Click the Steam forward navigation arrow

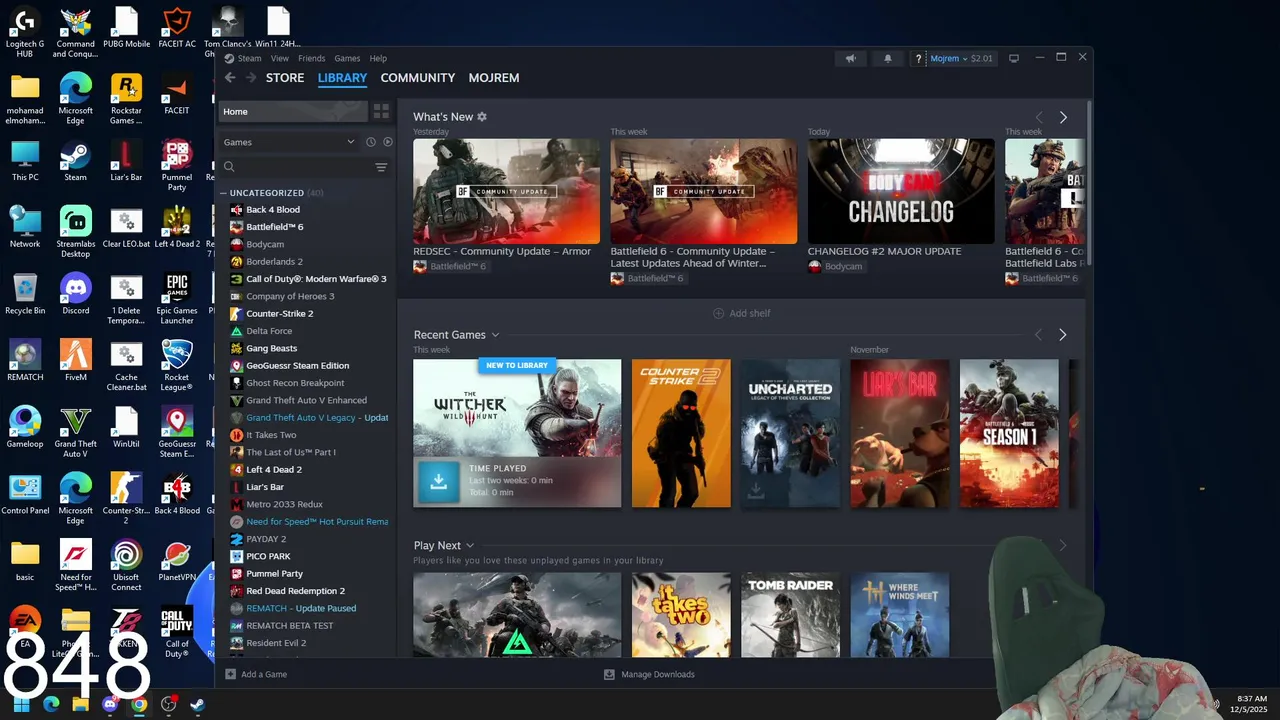251,78
